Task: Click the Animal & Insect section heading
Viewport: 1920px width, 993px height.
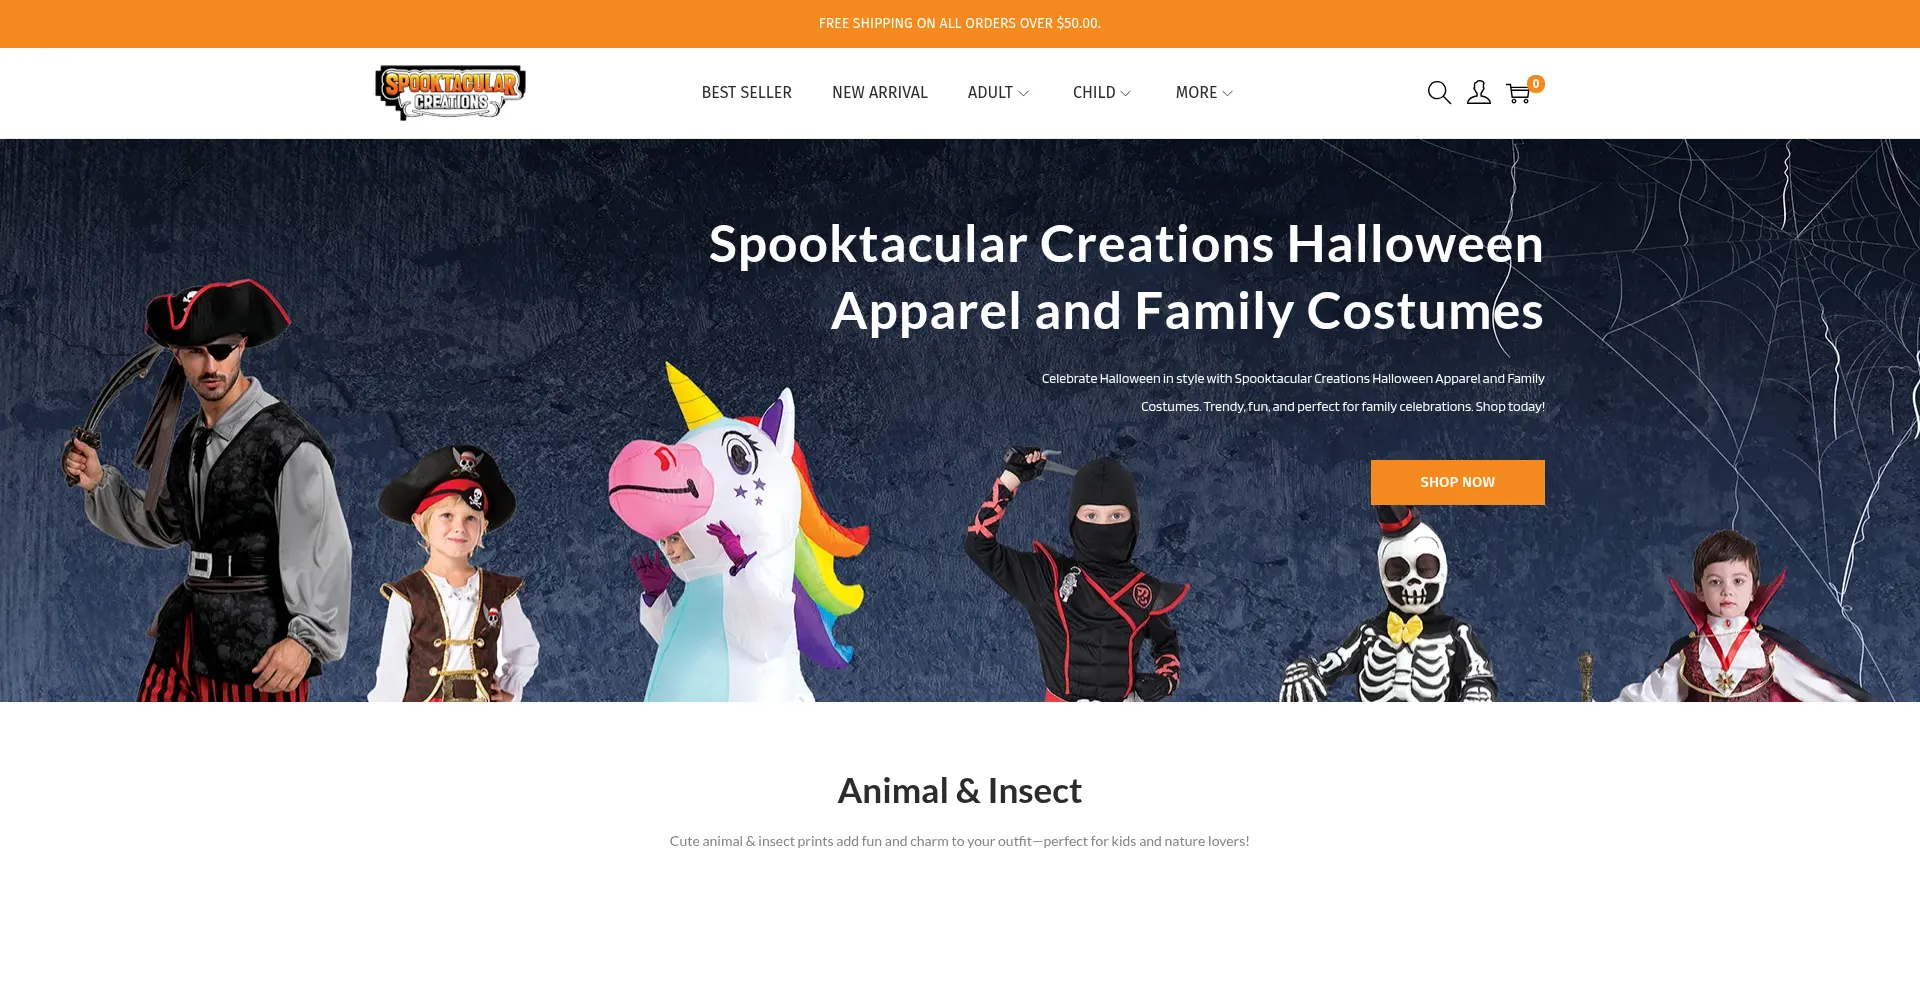Action: [960, 791]
